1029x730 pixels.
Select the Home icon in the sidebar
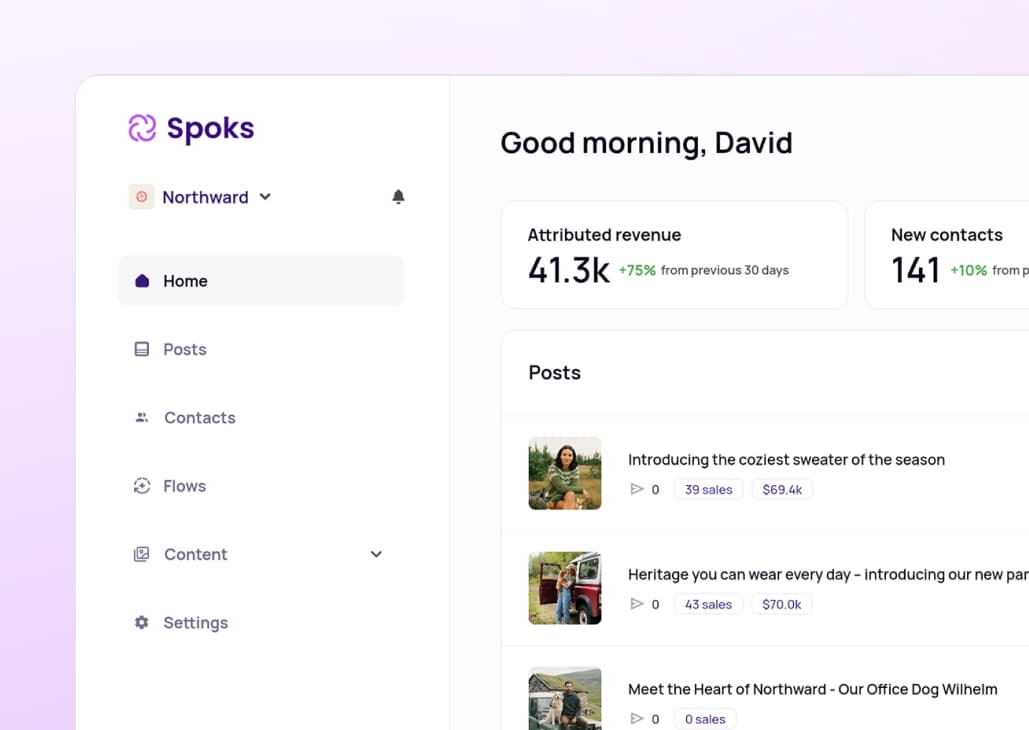(x=141, y=281)
